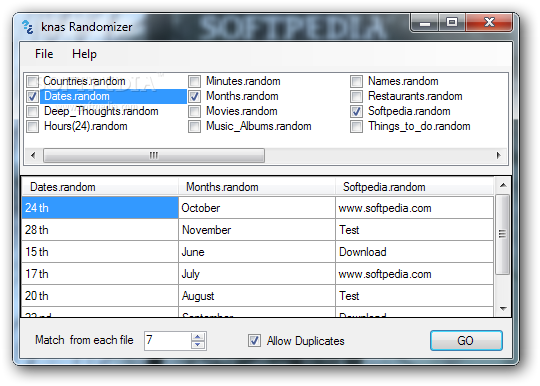Select the Download cell in the June row
The image size is (540, 386).
(415, 252)
